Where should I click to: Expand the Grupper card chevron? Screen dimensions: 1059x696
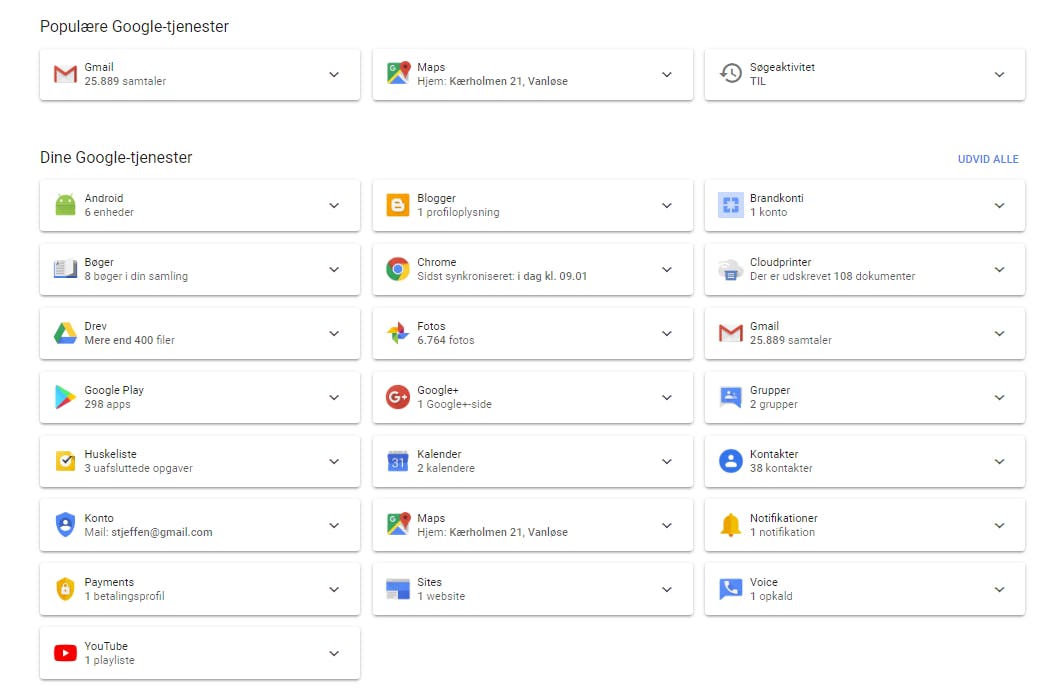point(1000,398)
